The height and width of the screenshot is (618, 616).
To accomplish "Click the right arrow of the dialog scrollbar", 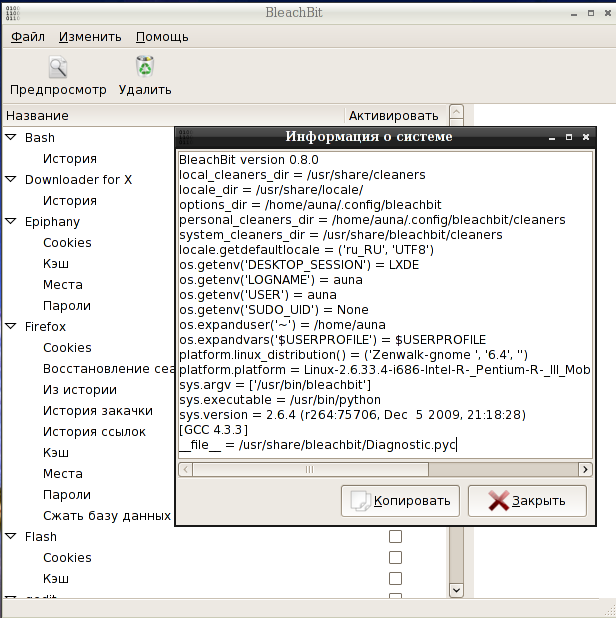I will tap(585, 469).
